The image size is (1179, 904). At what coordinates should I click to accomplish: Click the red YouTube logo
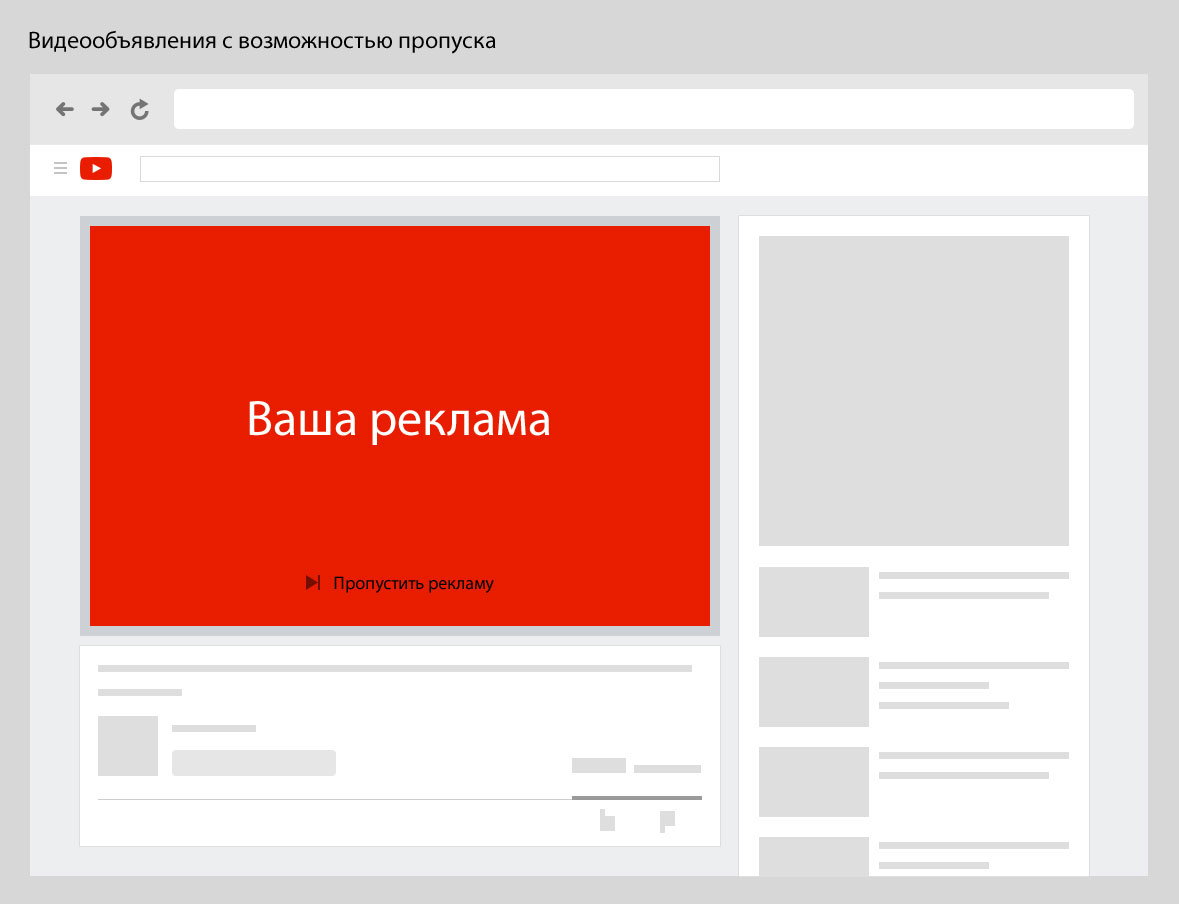(96, 169)
